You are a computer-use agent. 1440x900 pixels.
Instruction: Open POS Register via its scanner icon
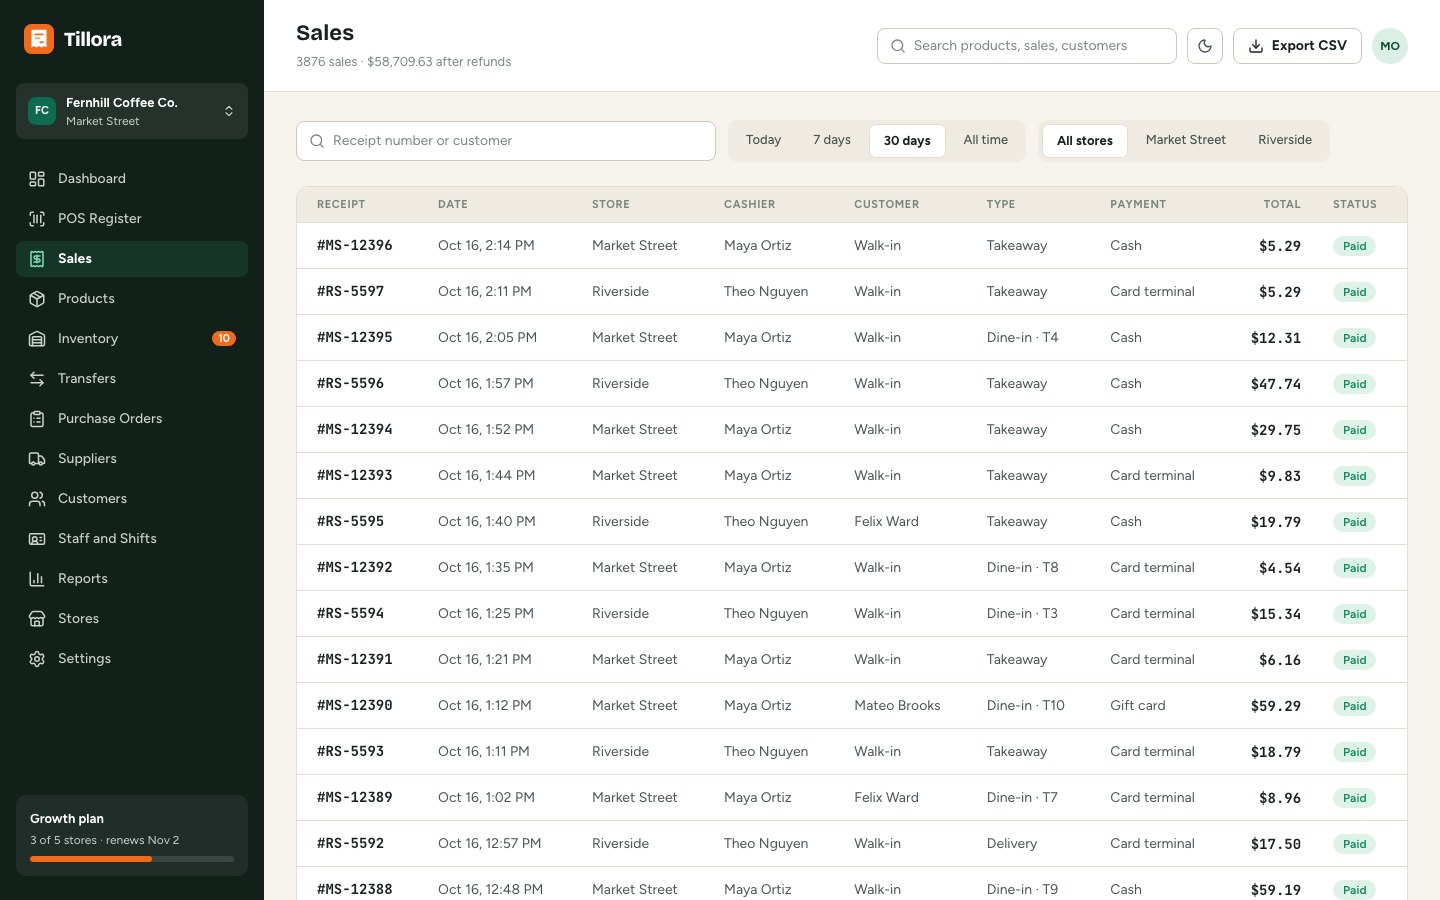[x=37, y=219]
